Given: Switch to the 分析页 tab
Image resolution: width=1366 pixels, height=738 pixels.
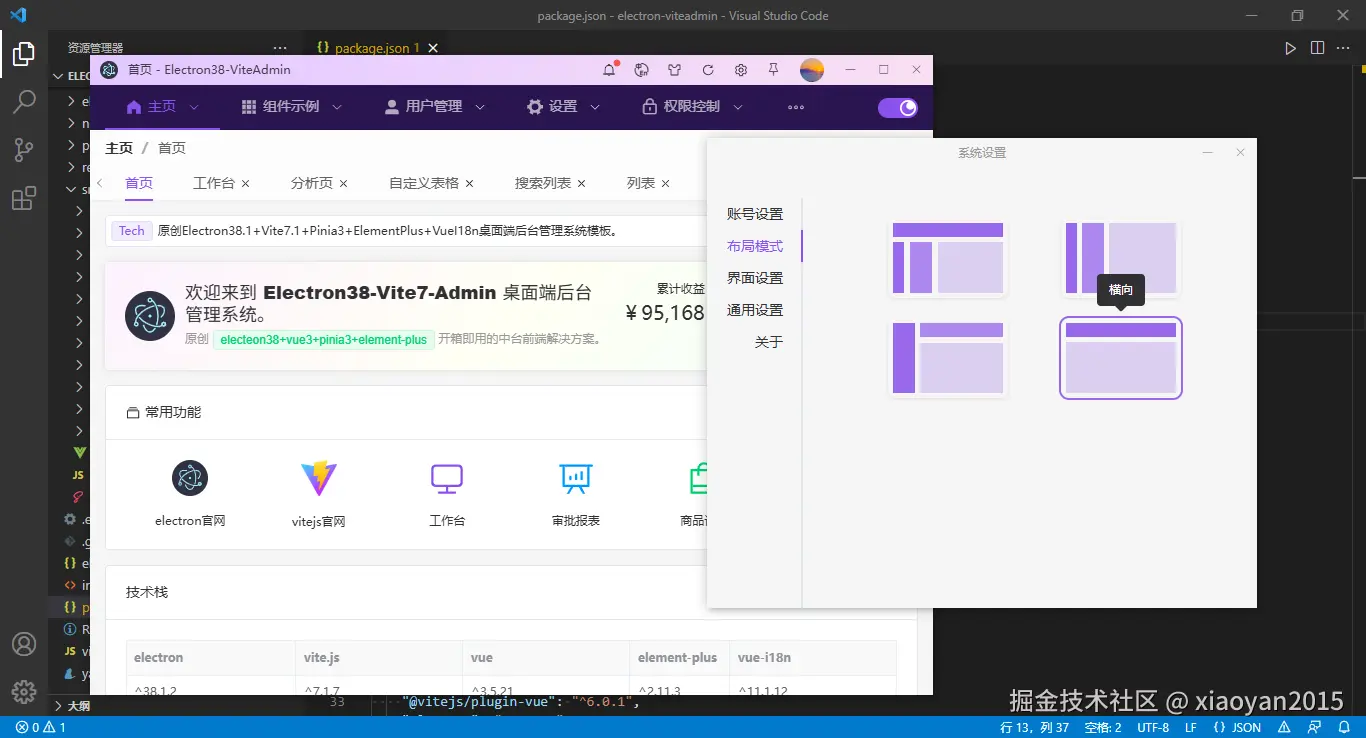Looking at the screenshot, I should tap(313, 183).
